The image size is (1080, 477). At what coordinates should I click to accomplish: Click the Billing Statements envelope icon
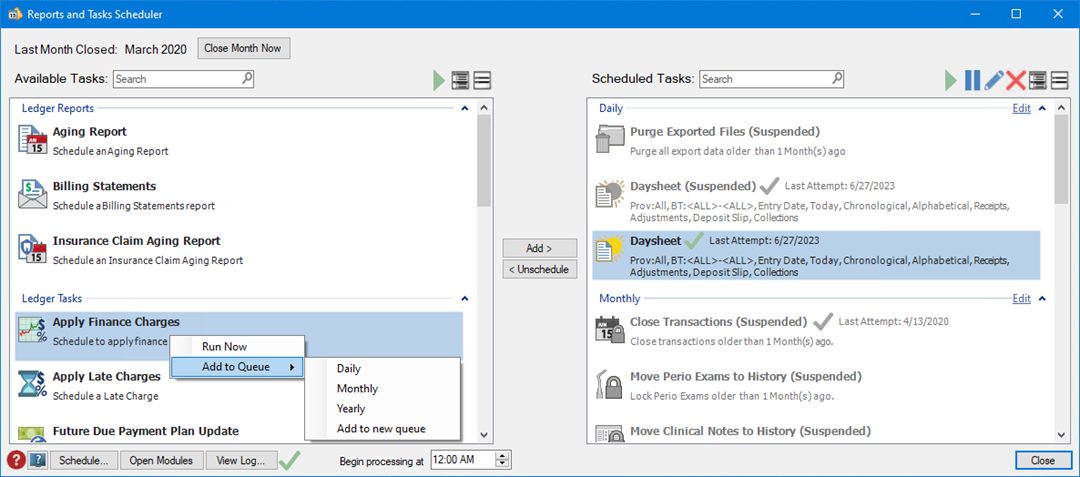(33, 194)
